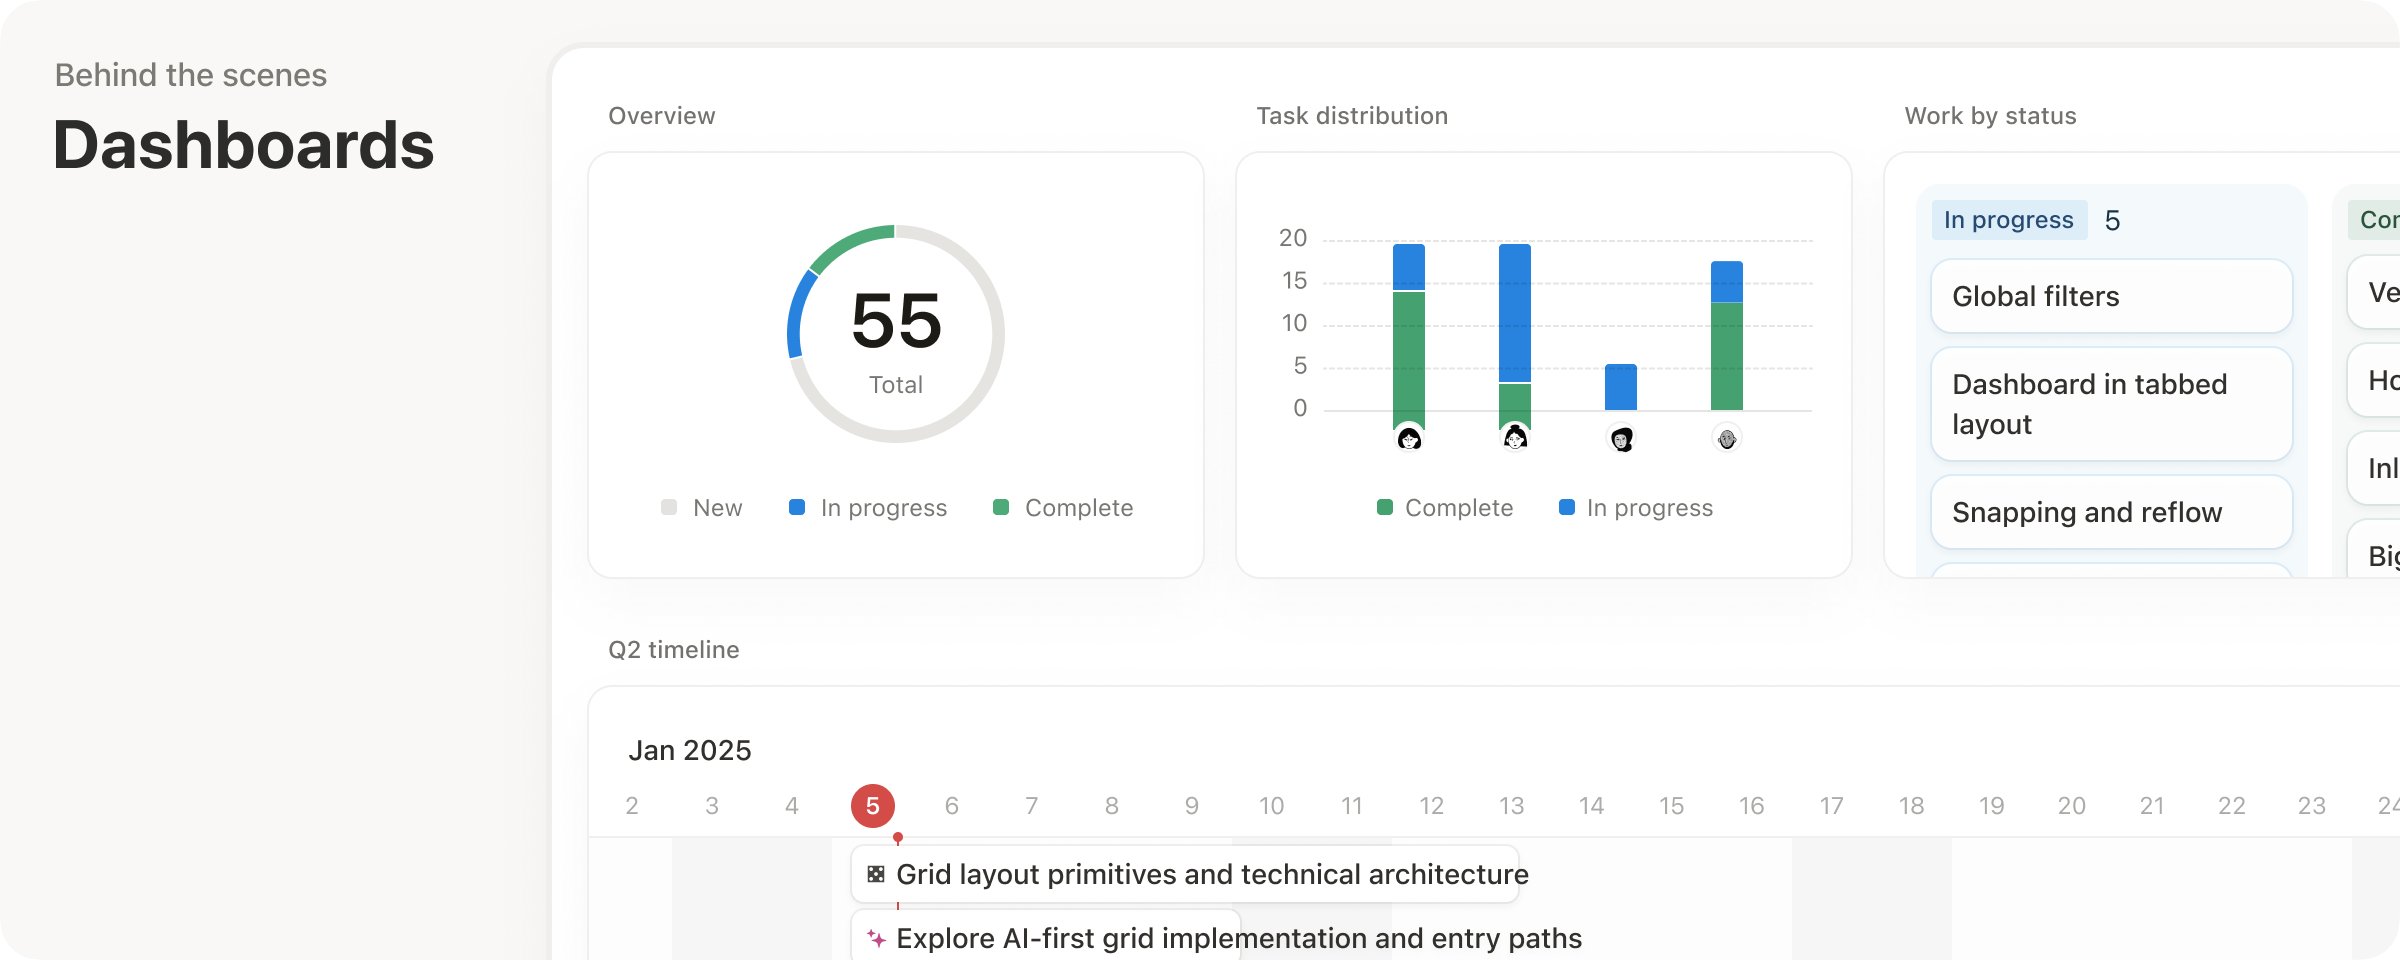Click day 2 in the timeline header
Screen dimensions: 2400x960
632,806
